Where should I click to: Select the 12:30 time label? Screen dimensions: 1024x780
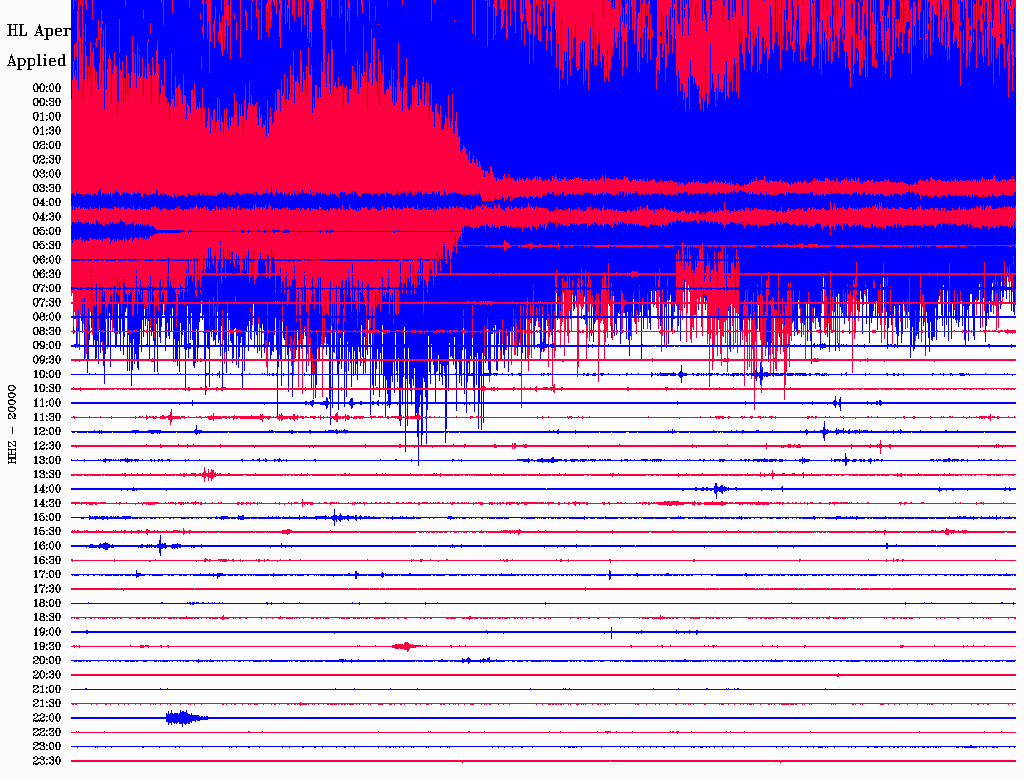point(47,446)
